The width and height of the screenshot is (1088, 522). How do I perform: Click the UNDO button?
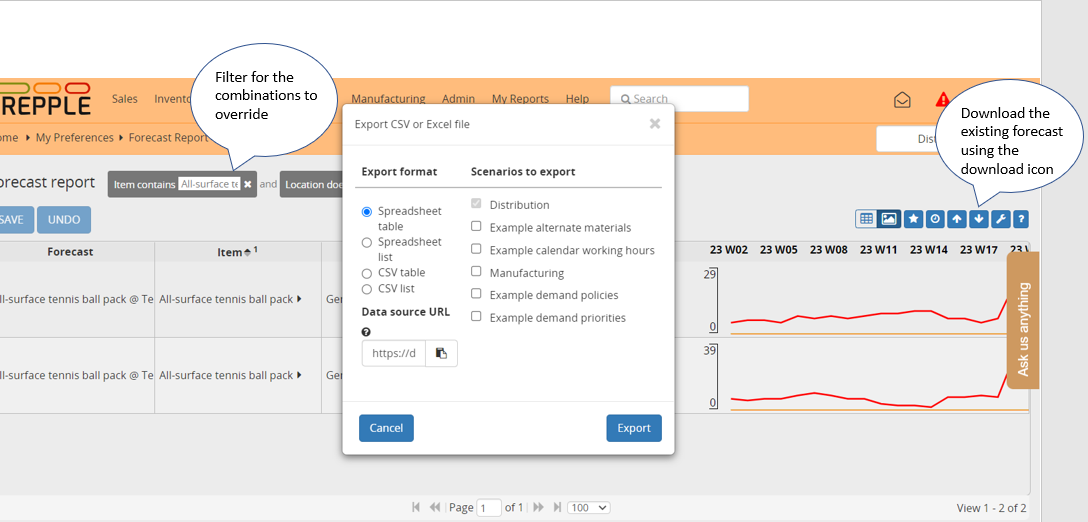coord(64,219)
